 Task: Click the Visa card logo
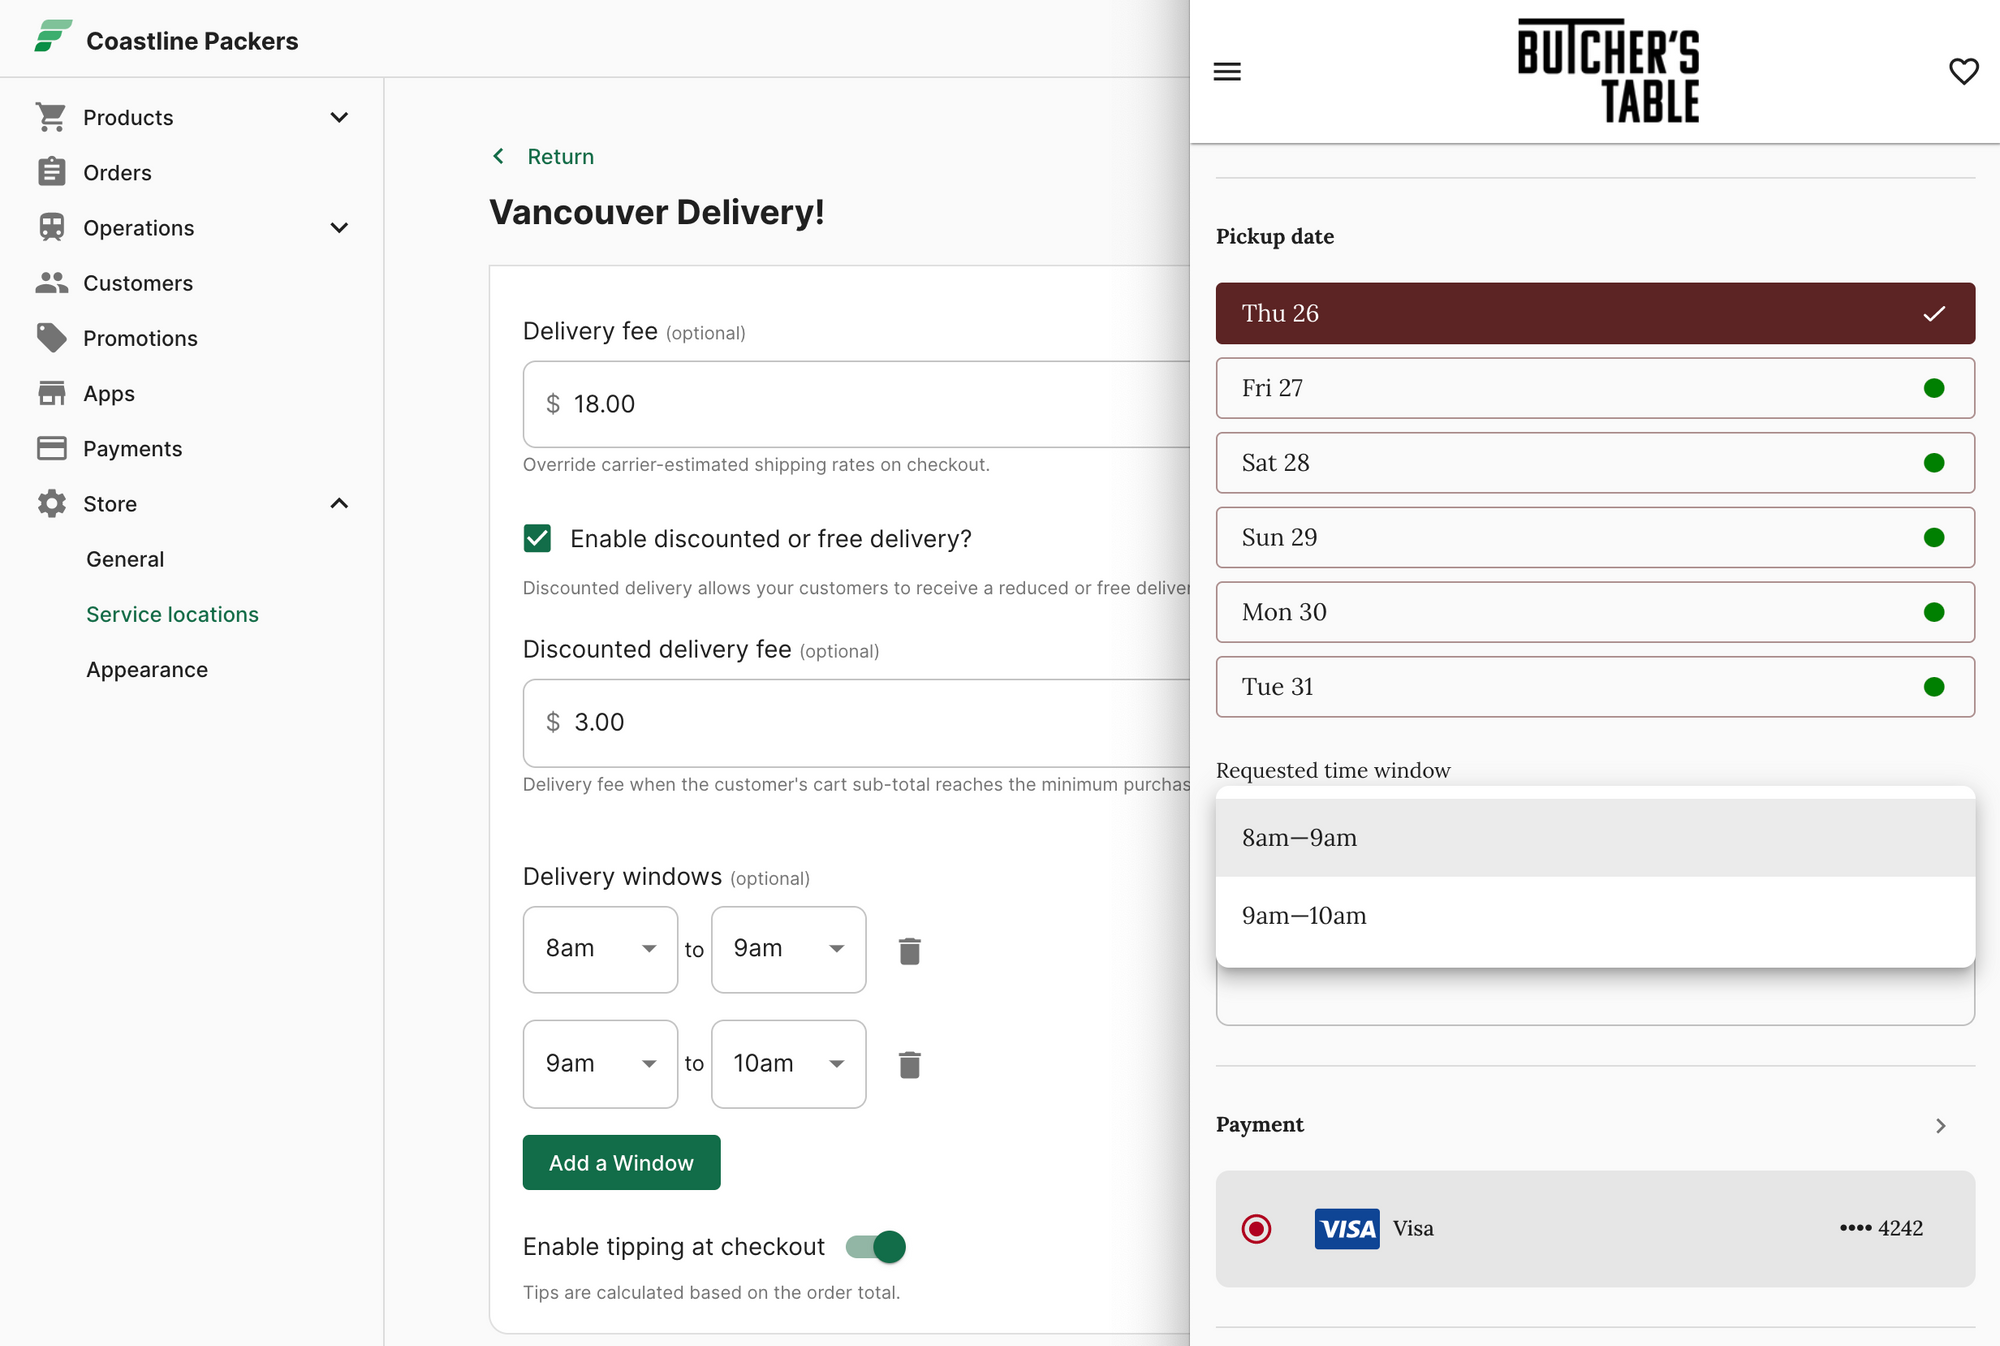point(1346,1228)
